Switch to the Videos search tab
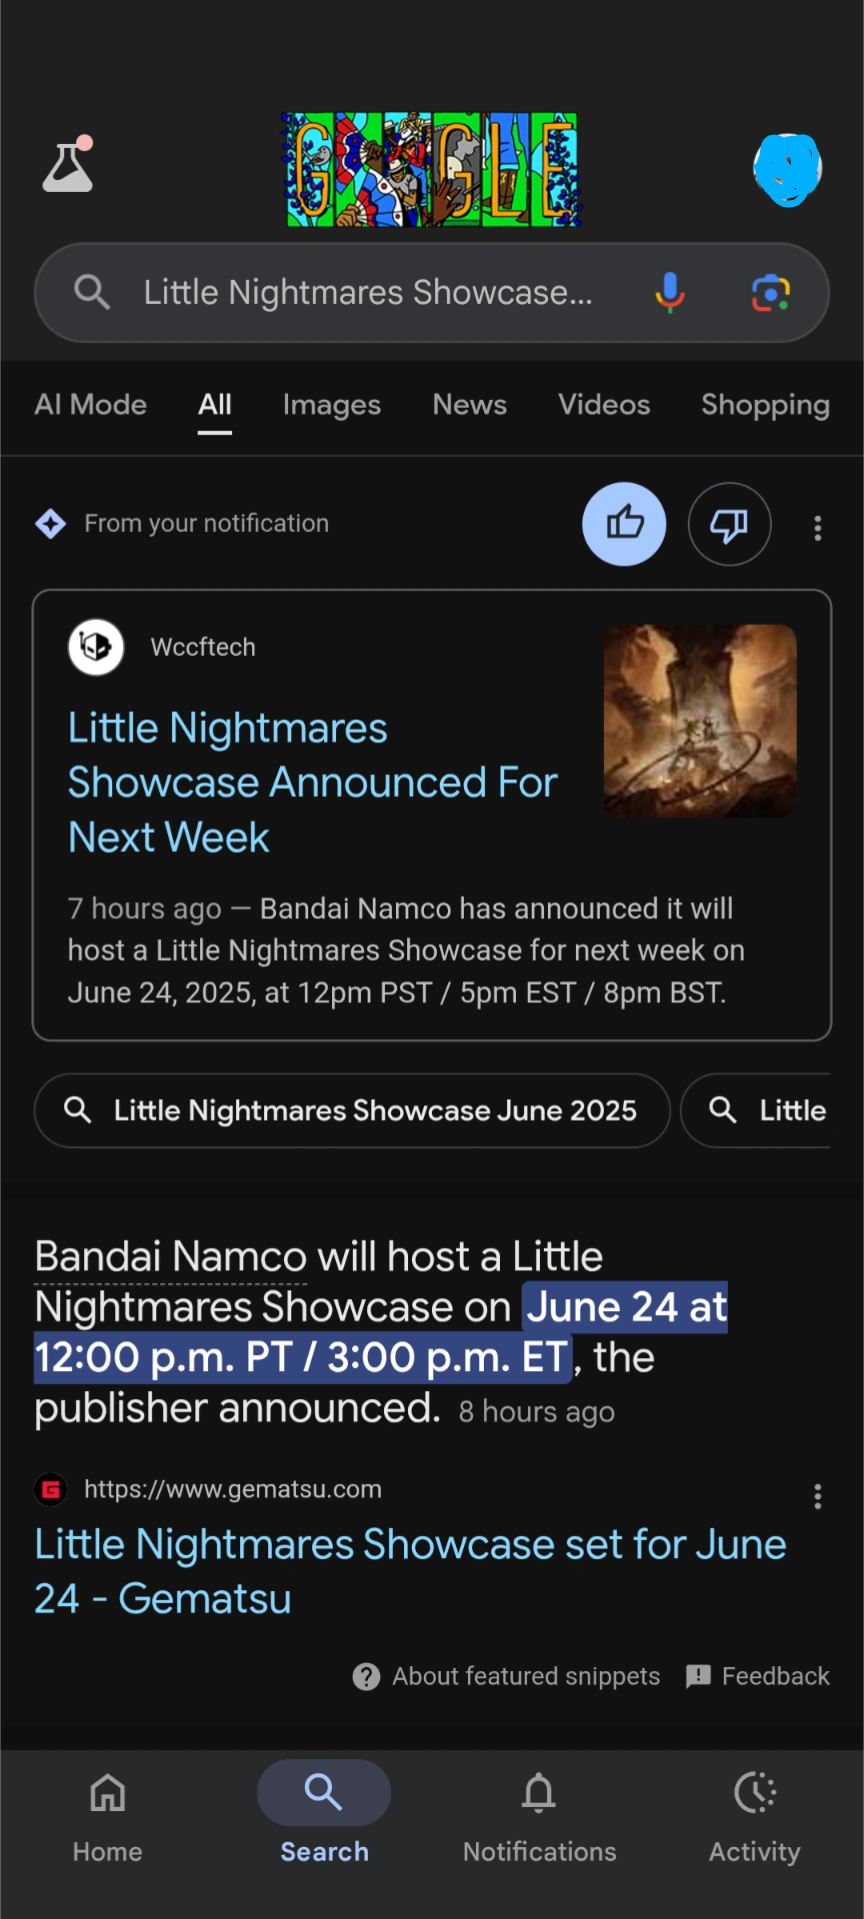Viewport: 864px width, 1919px height. tap(604, 405)
